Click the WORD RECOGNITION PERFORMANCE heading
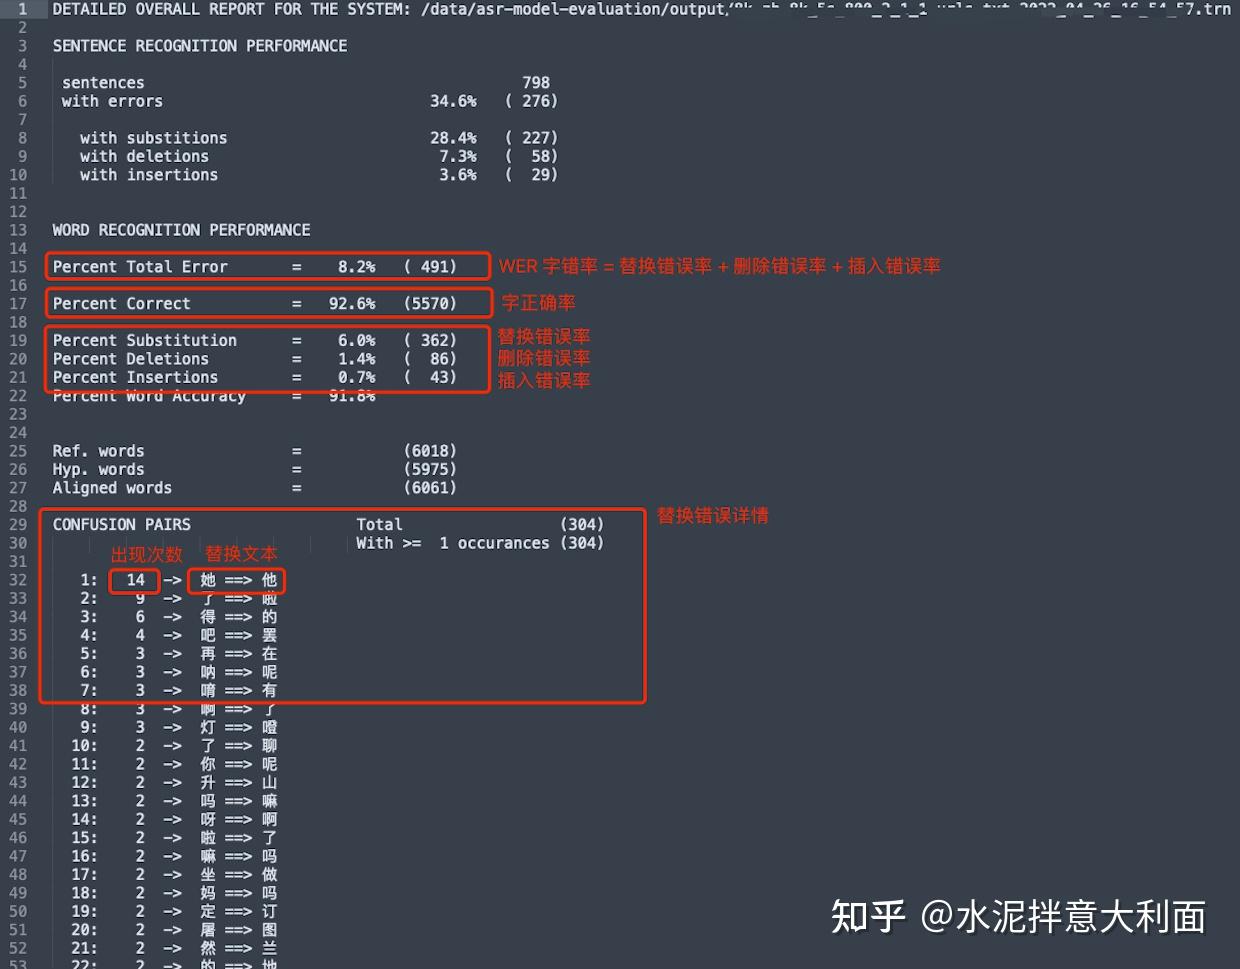This screenshot has width=1240, height=969. click(x=181, y=229)
